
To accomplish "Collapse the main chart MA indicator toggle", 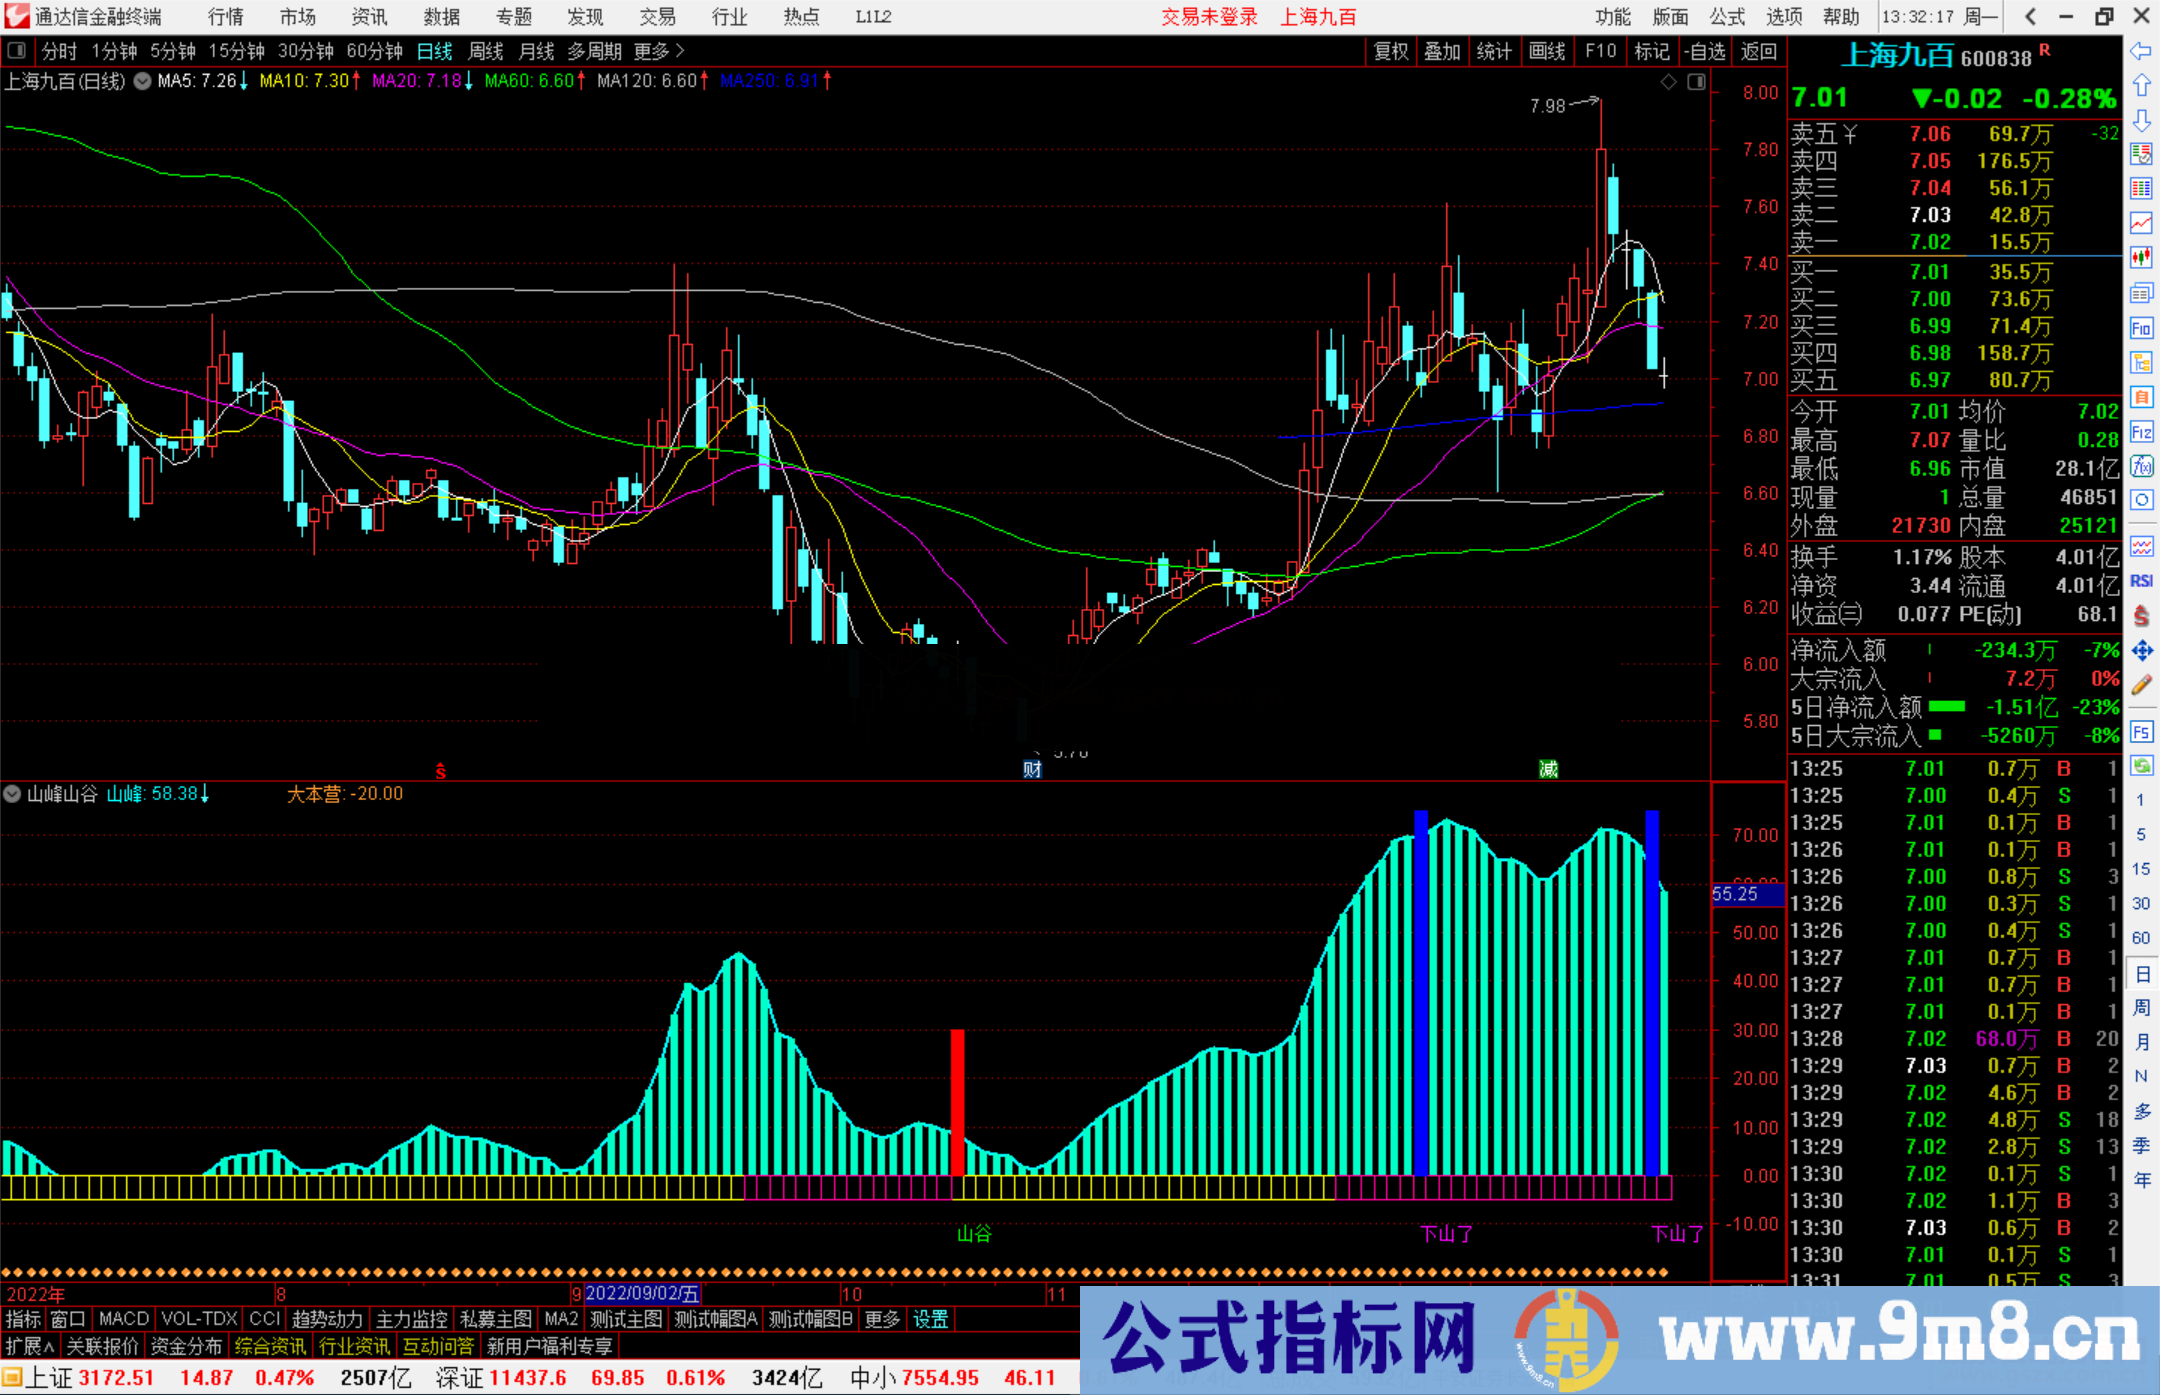I will [142, 81].
